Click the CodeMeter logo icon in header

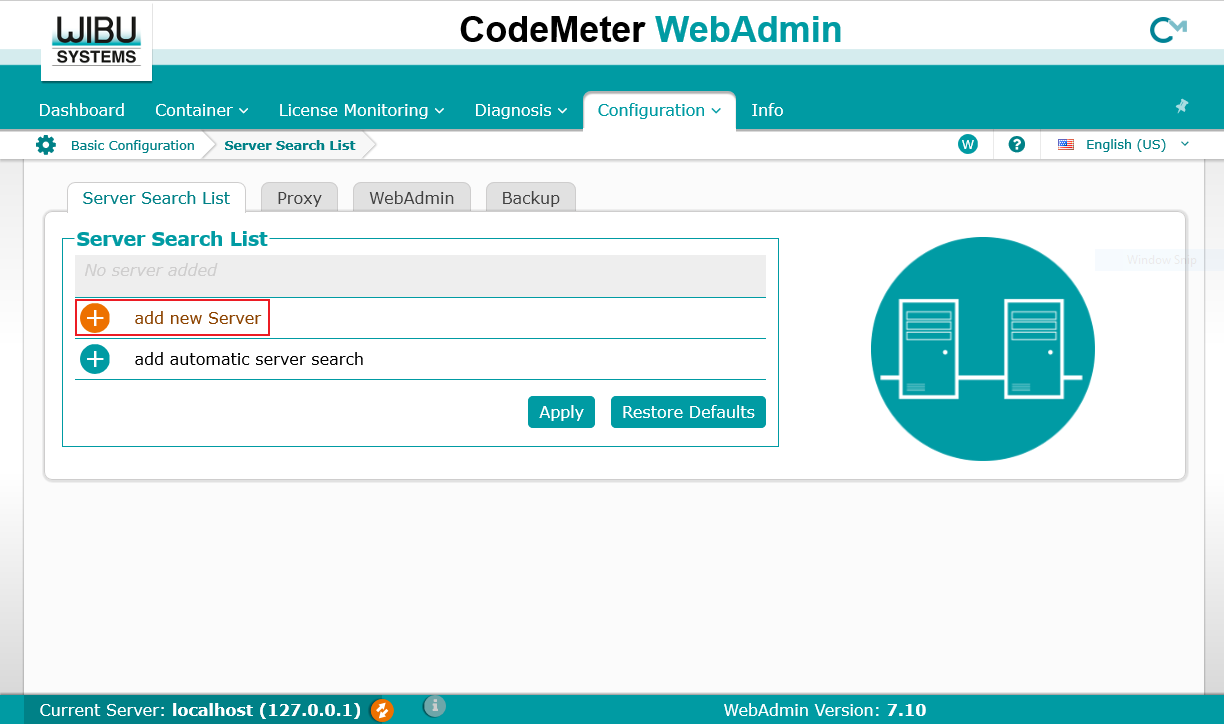[1168, 31]
